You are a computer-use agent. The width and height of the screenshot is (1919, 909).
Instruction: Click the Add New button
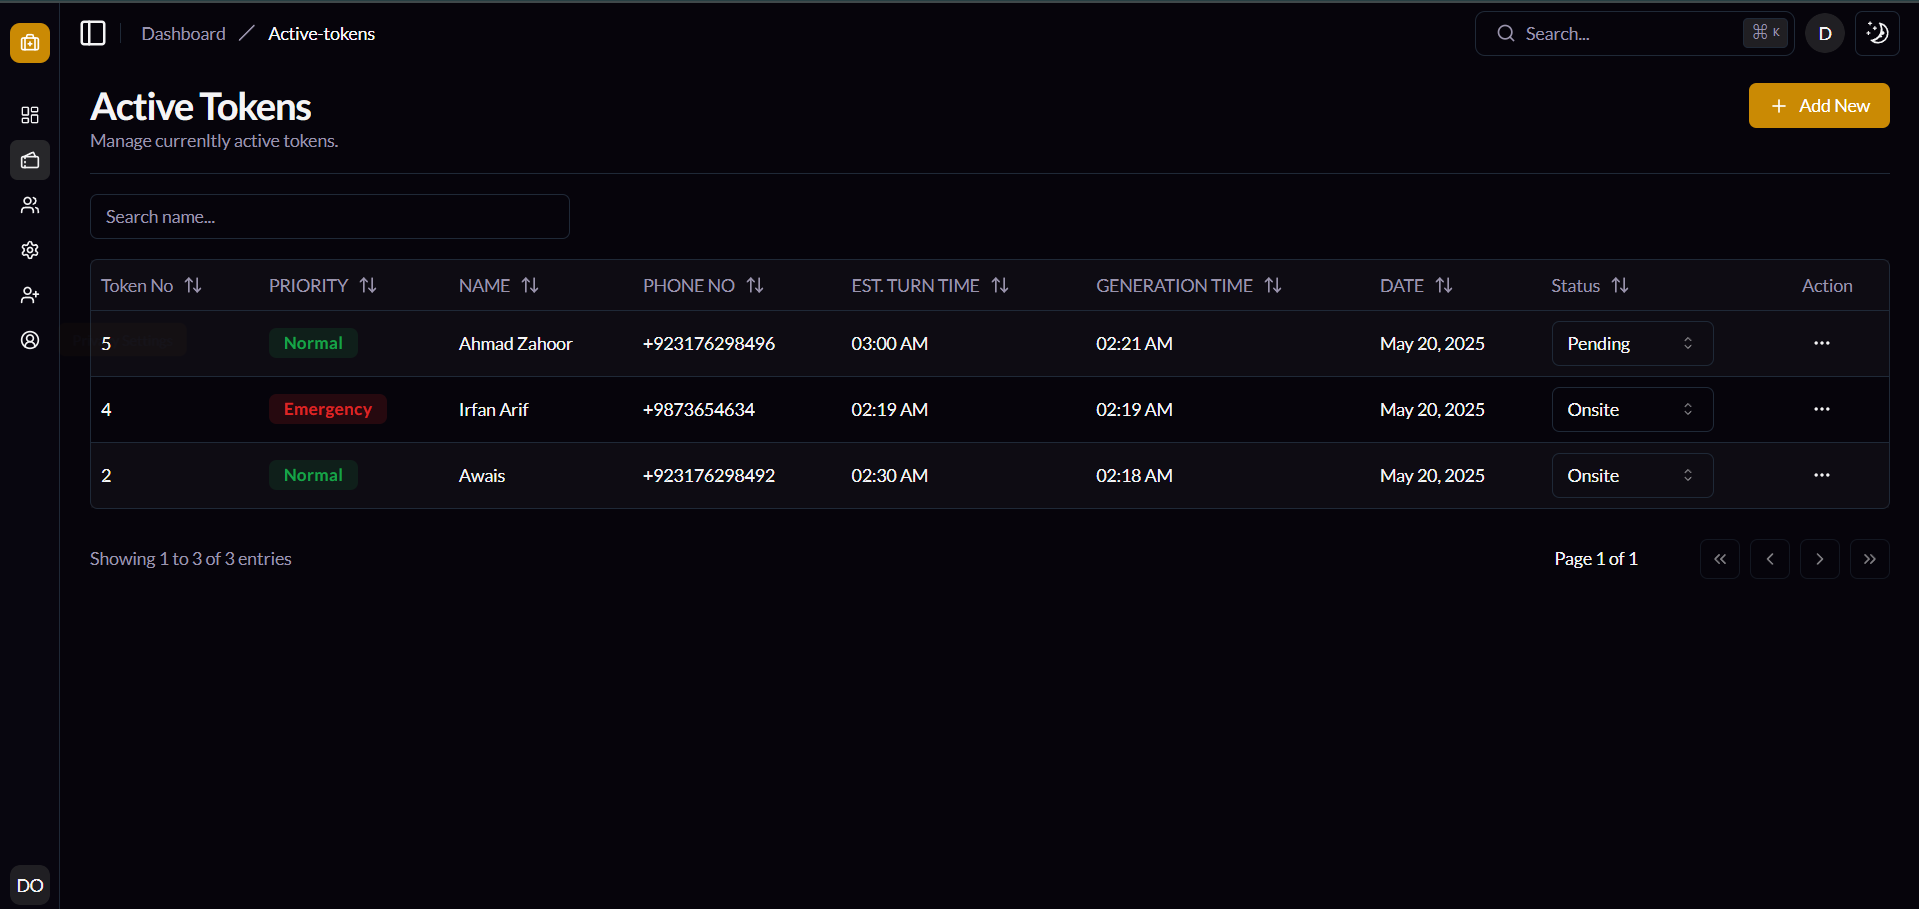point(1818,105)
